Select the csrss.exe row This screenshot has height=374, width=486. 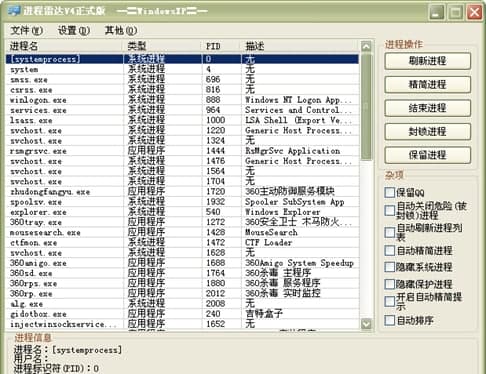point(183,90)
